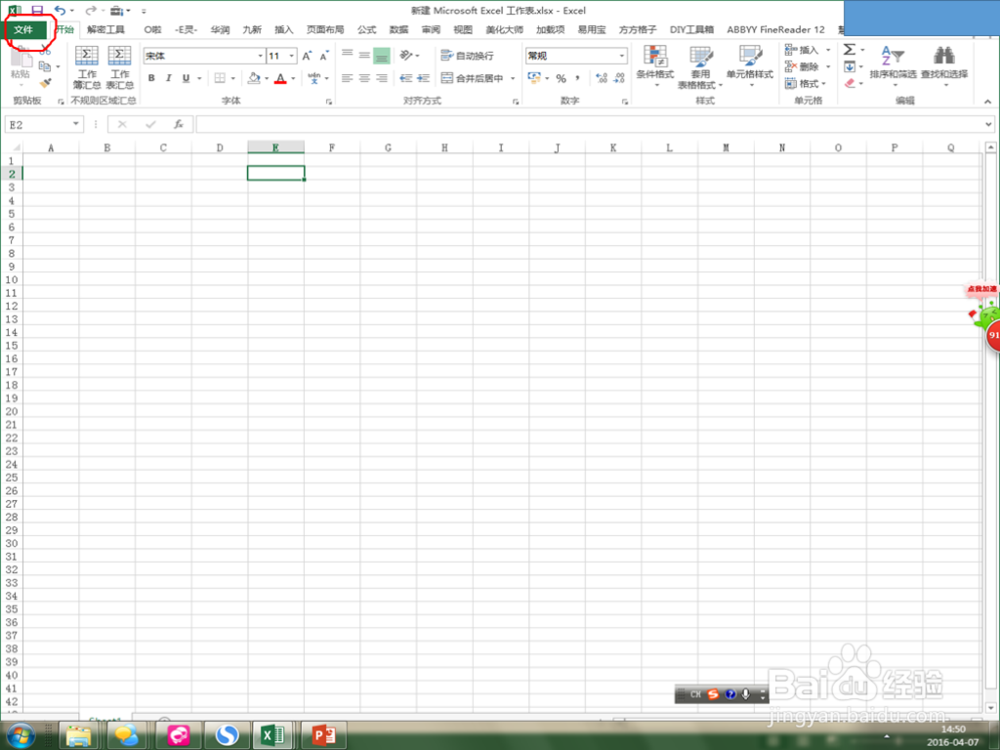Apply the red font color A
Image resolution: width=1000 pixels, height=750 pixels.
click(281, 78)
